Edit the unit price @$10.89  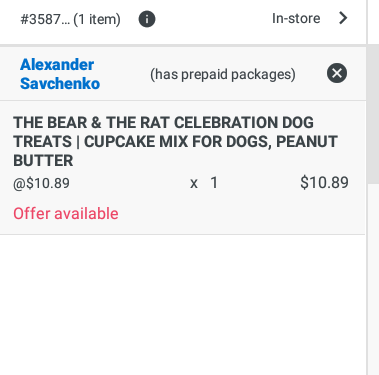(x=41, y=183)
